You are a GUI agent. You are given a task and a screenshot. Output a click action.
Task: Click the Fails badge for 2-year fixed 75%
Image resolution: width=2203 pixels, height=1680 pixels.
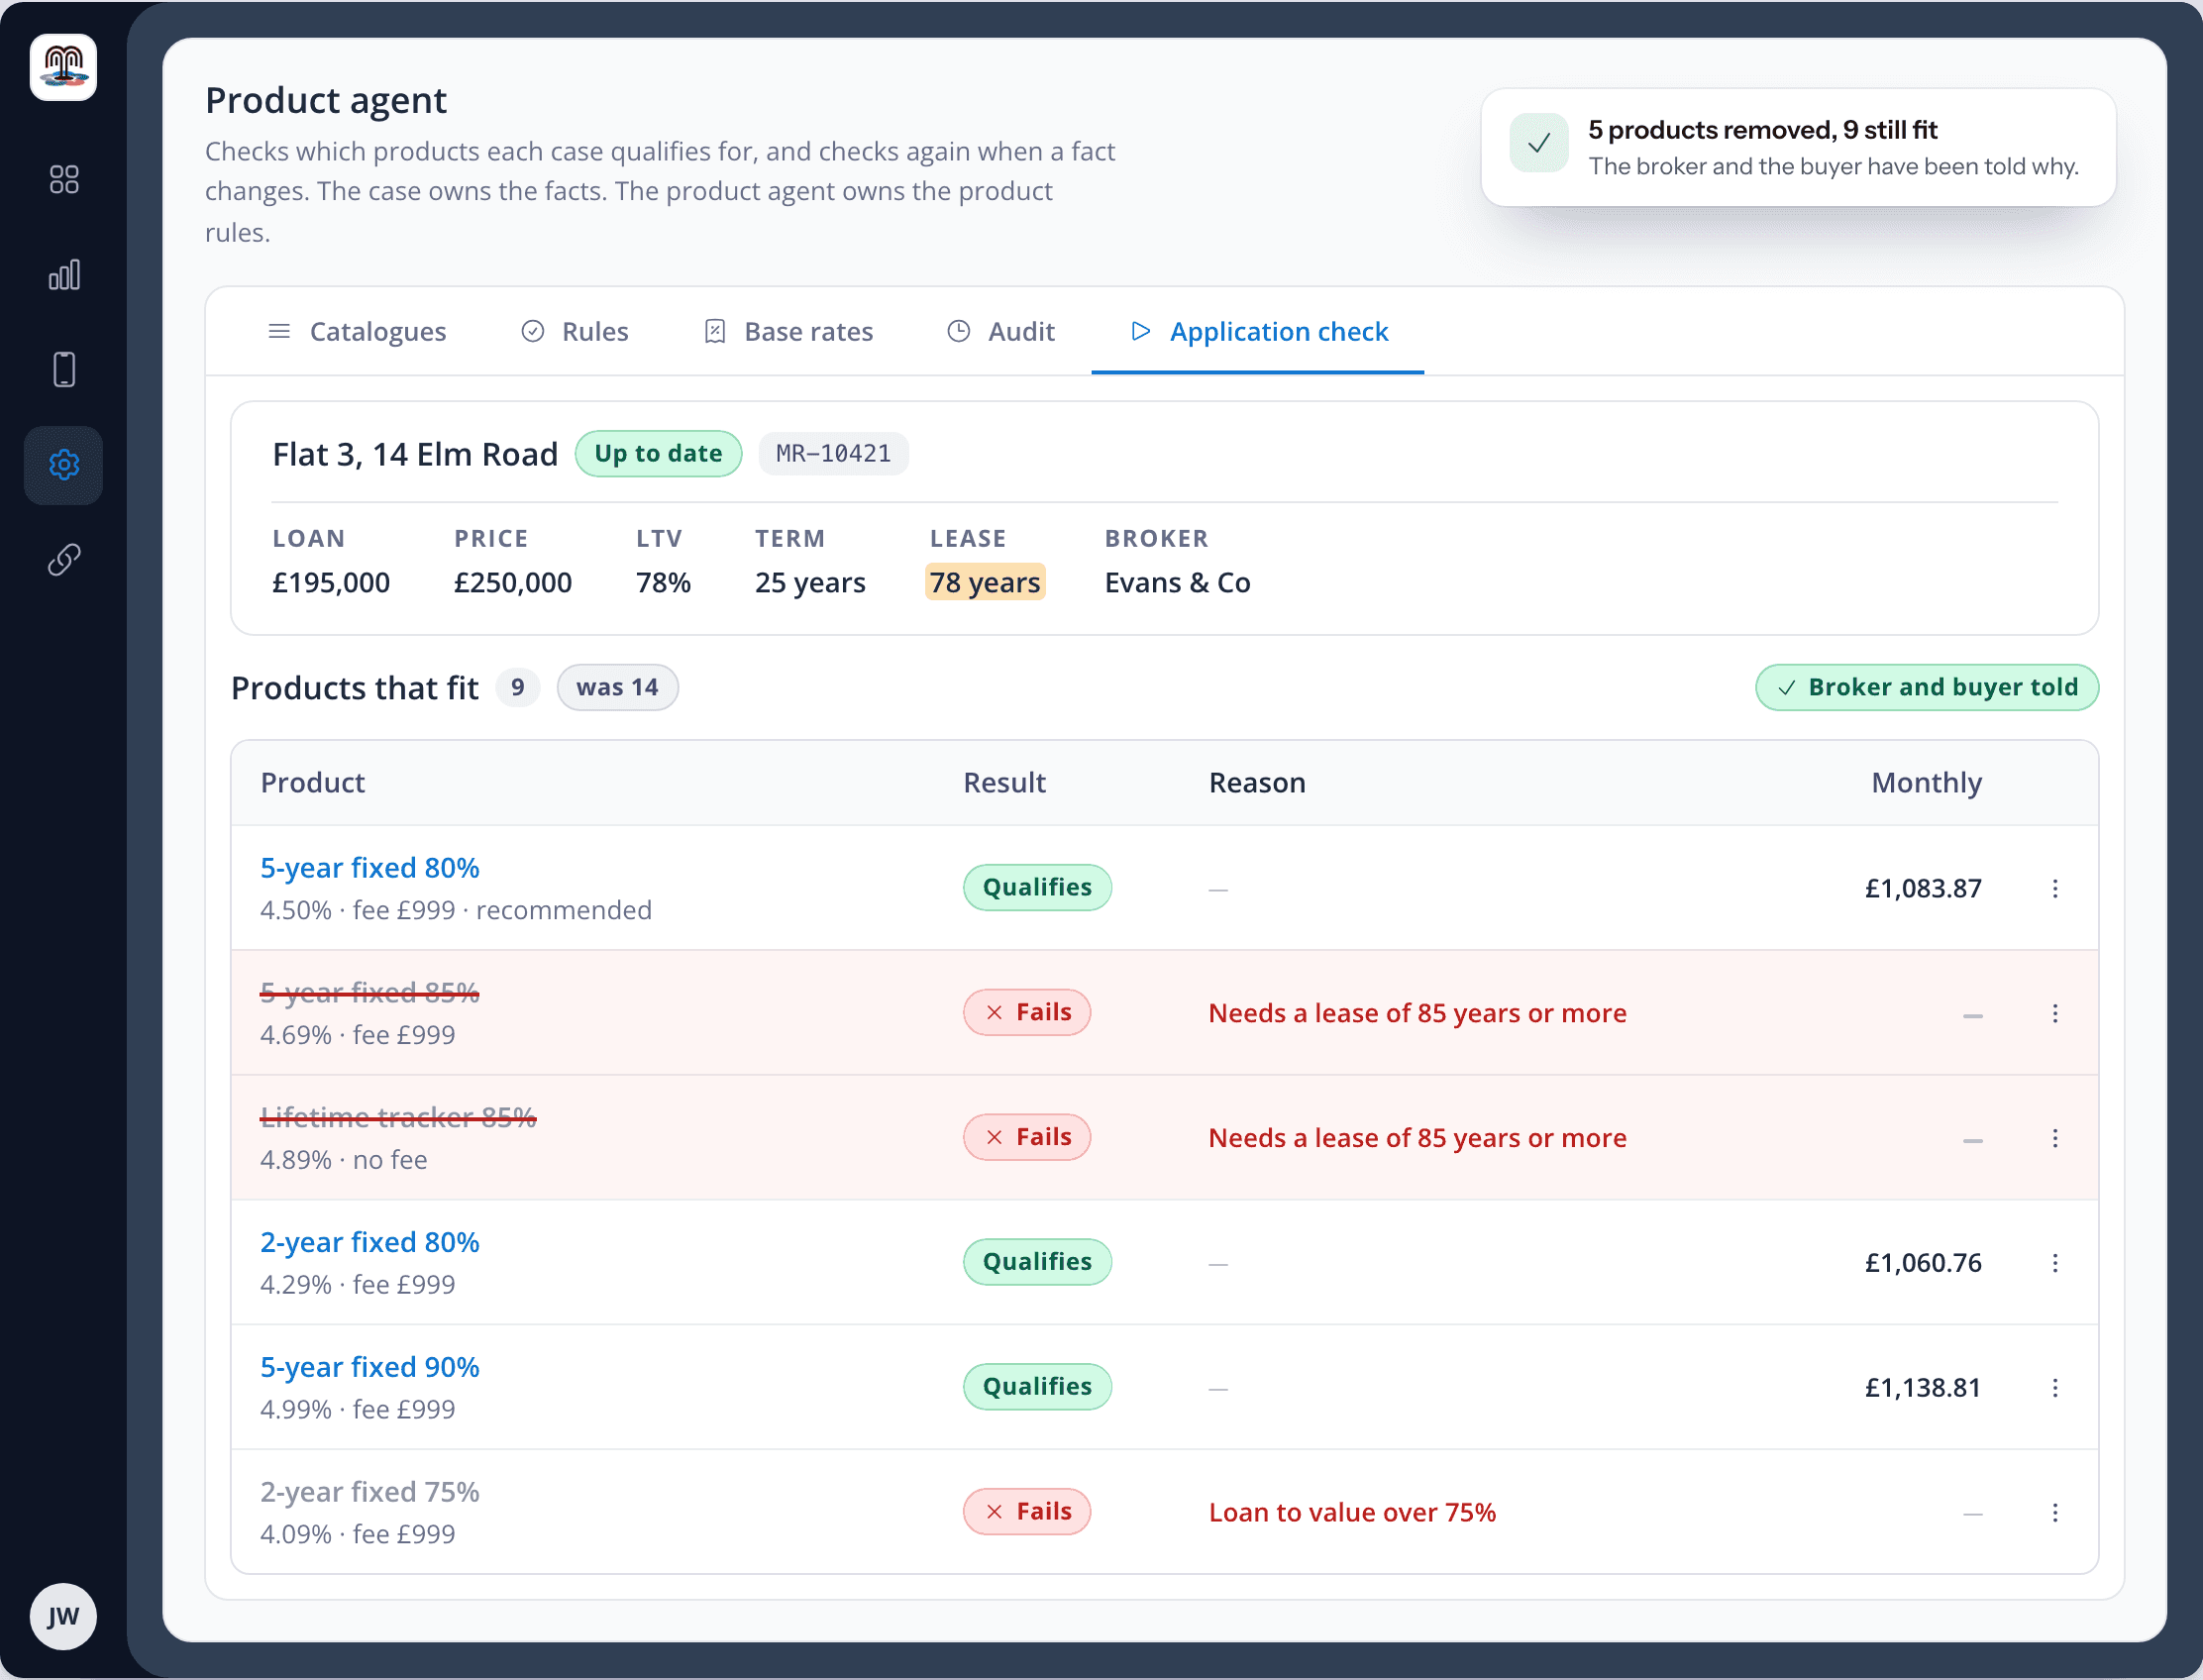[1027, 1512]
